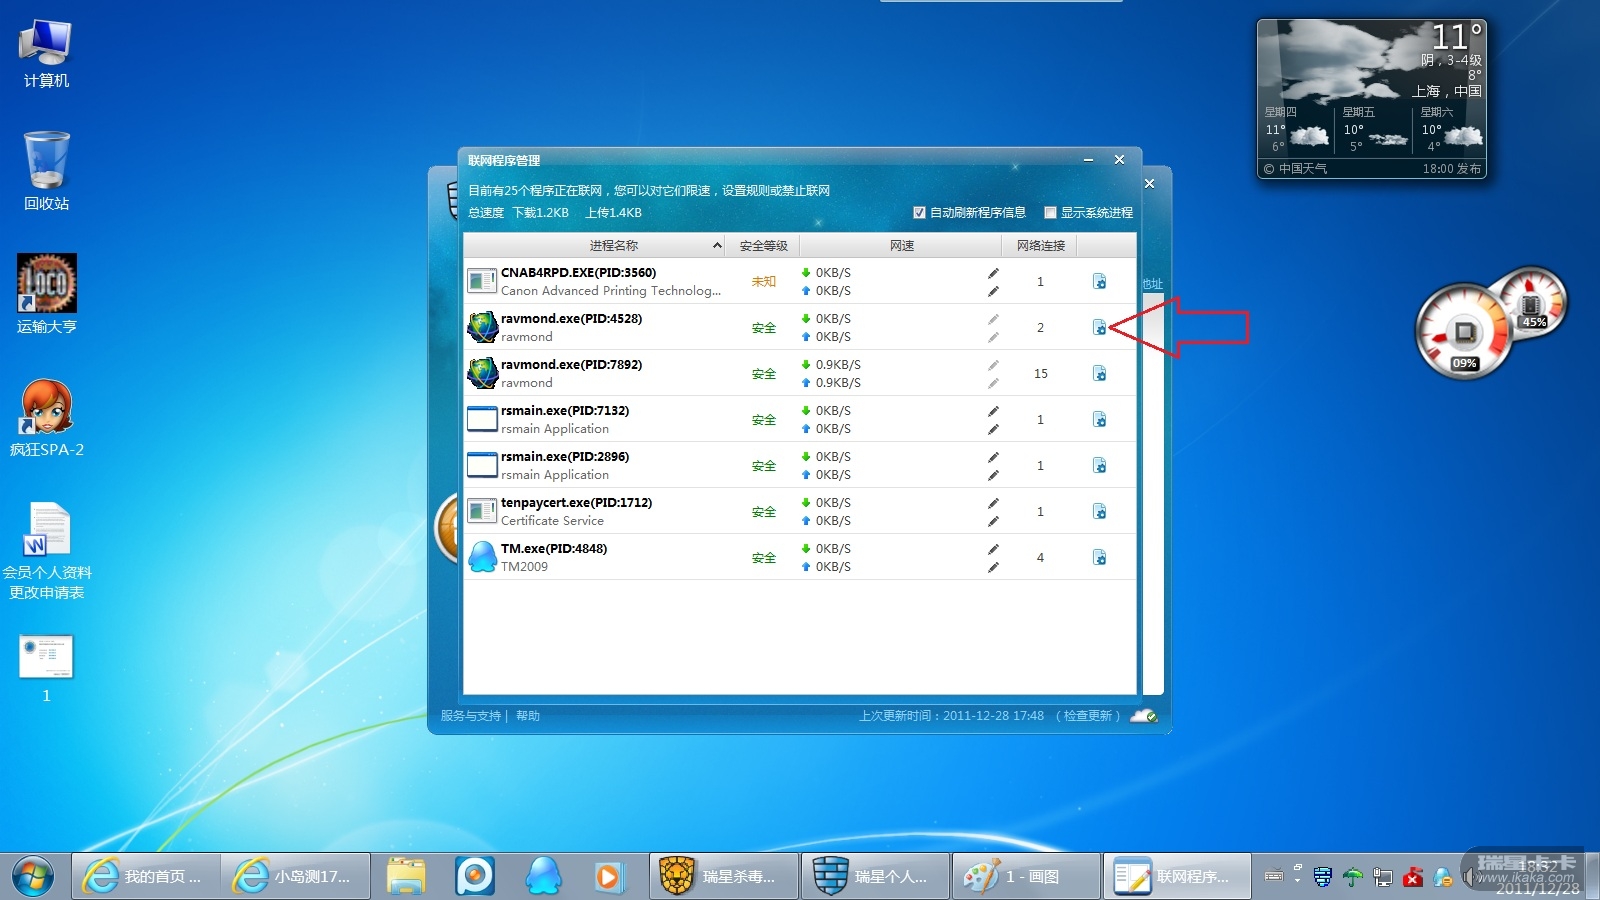Click the 星期五 forecast in weather gadget
Image resolution: width=1600 pixels, height=900 pixels.
click(1374, 130)
